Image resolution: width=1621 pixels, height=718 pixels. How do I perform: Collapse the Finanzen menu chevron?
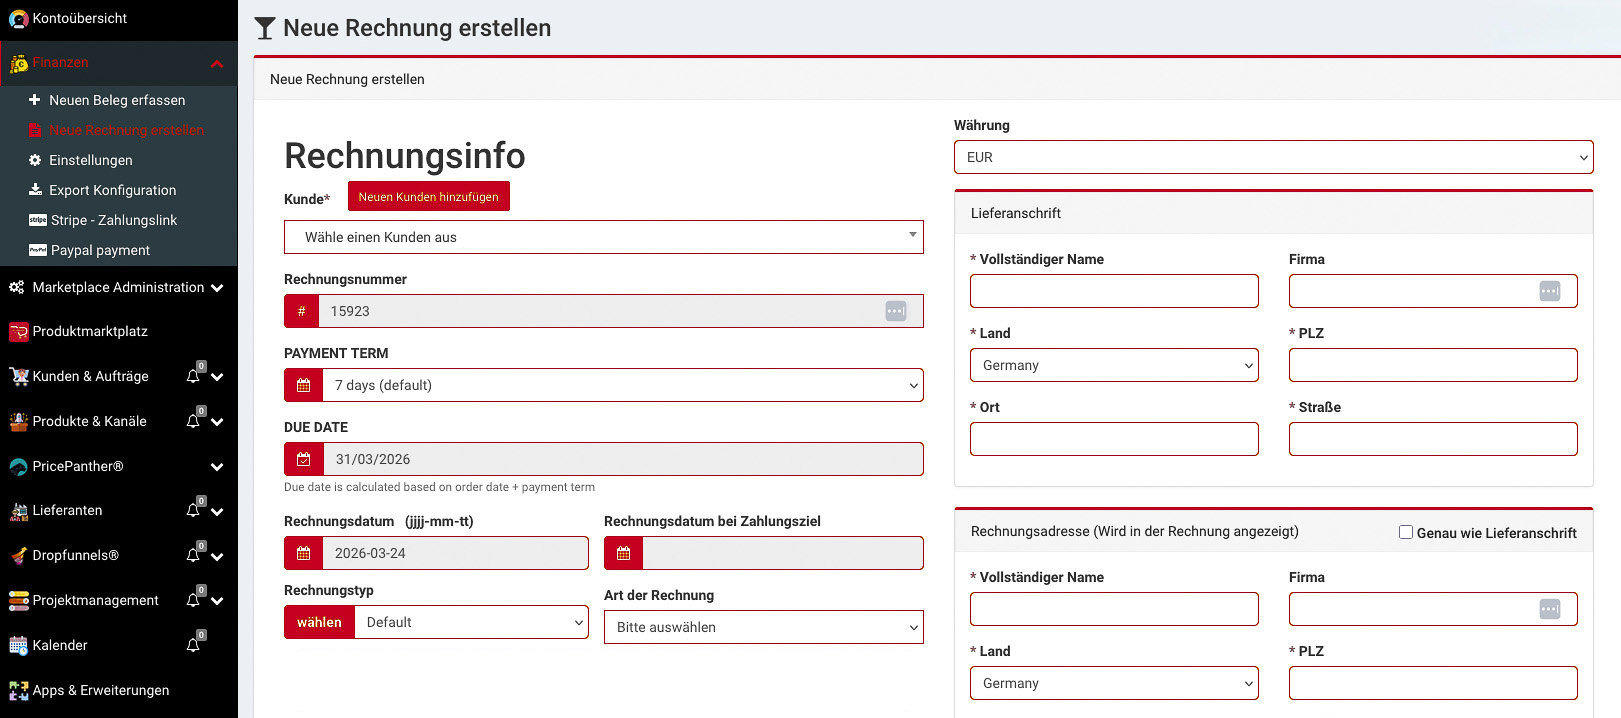tap(217, 64)
